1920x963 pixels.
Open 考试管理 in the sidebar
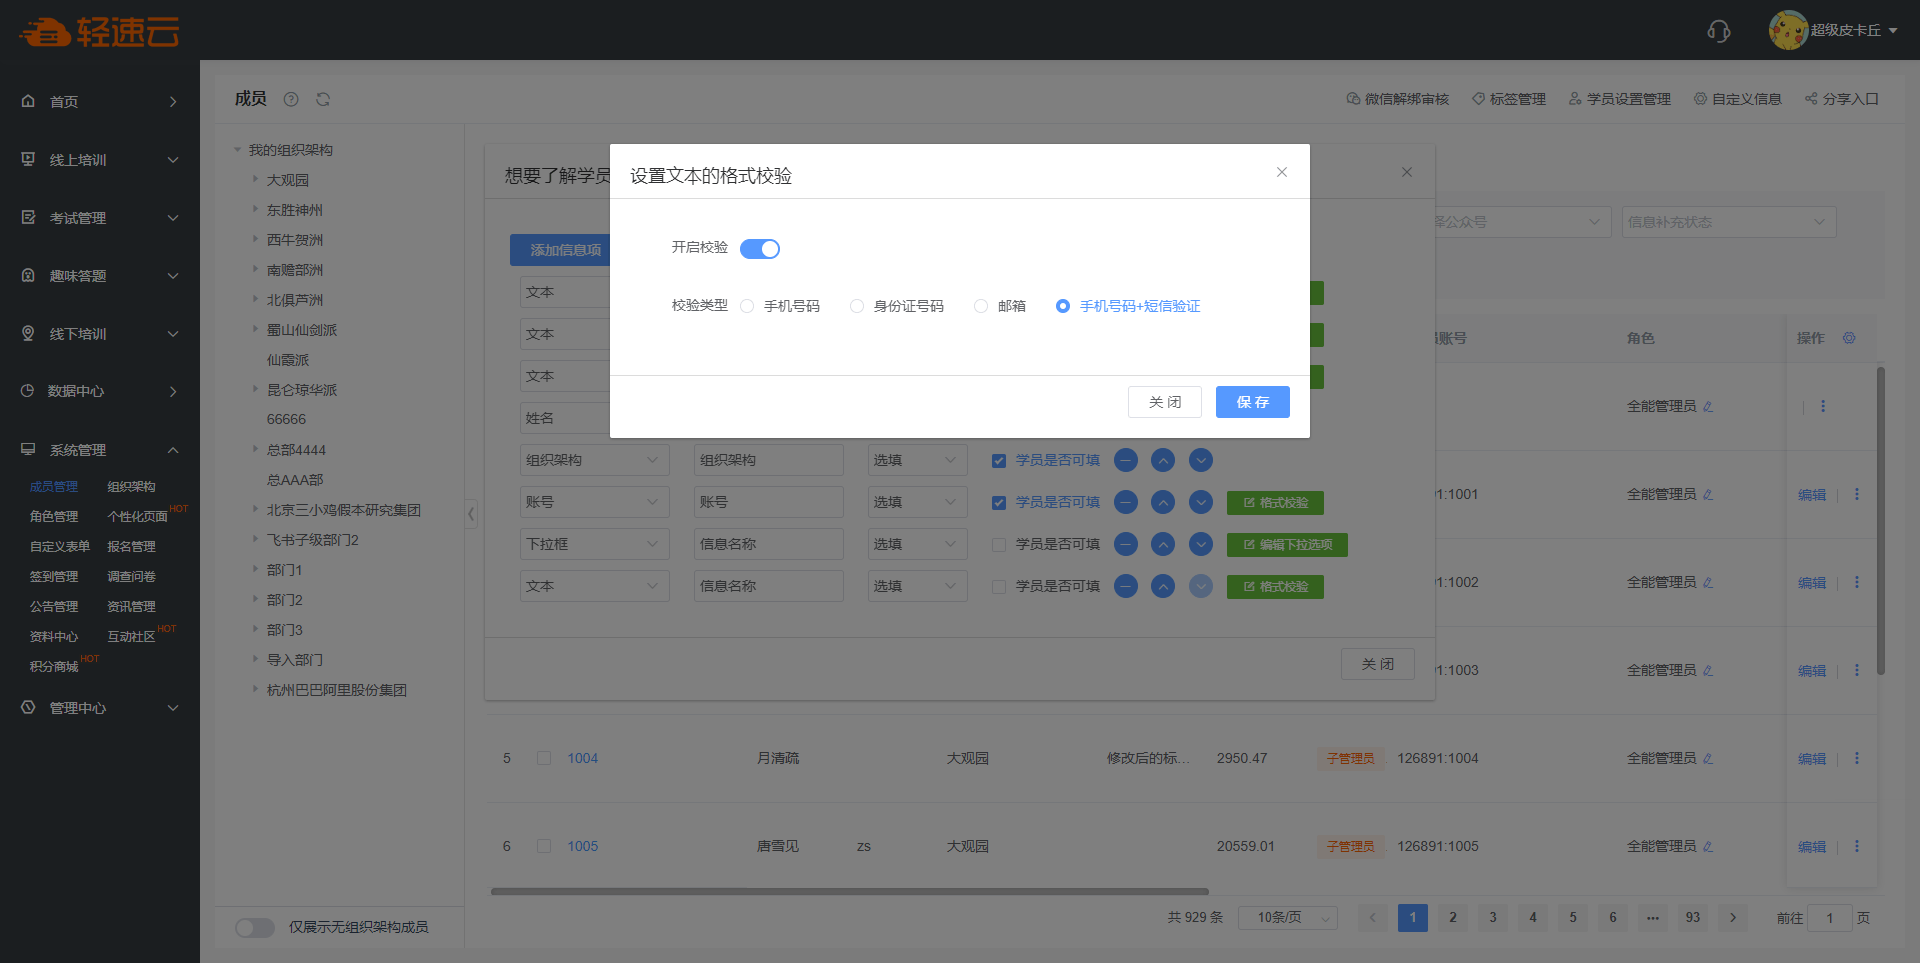point(100,218)
